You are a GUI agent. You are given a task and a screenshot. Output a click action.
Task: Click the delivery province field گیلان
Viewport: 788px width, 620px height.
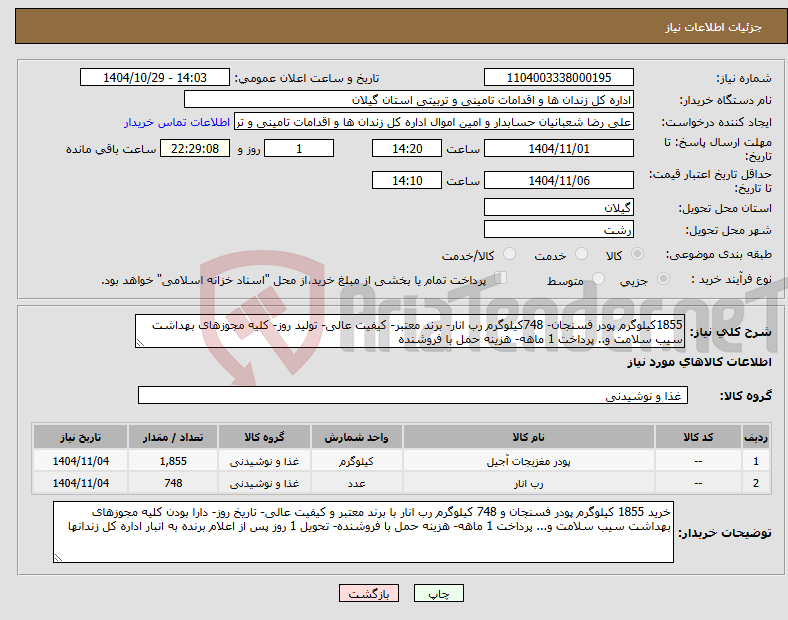559,208
